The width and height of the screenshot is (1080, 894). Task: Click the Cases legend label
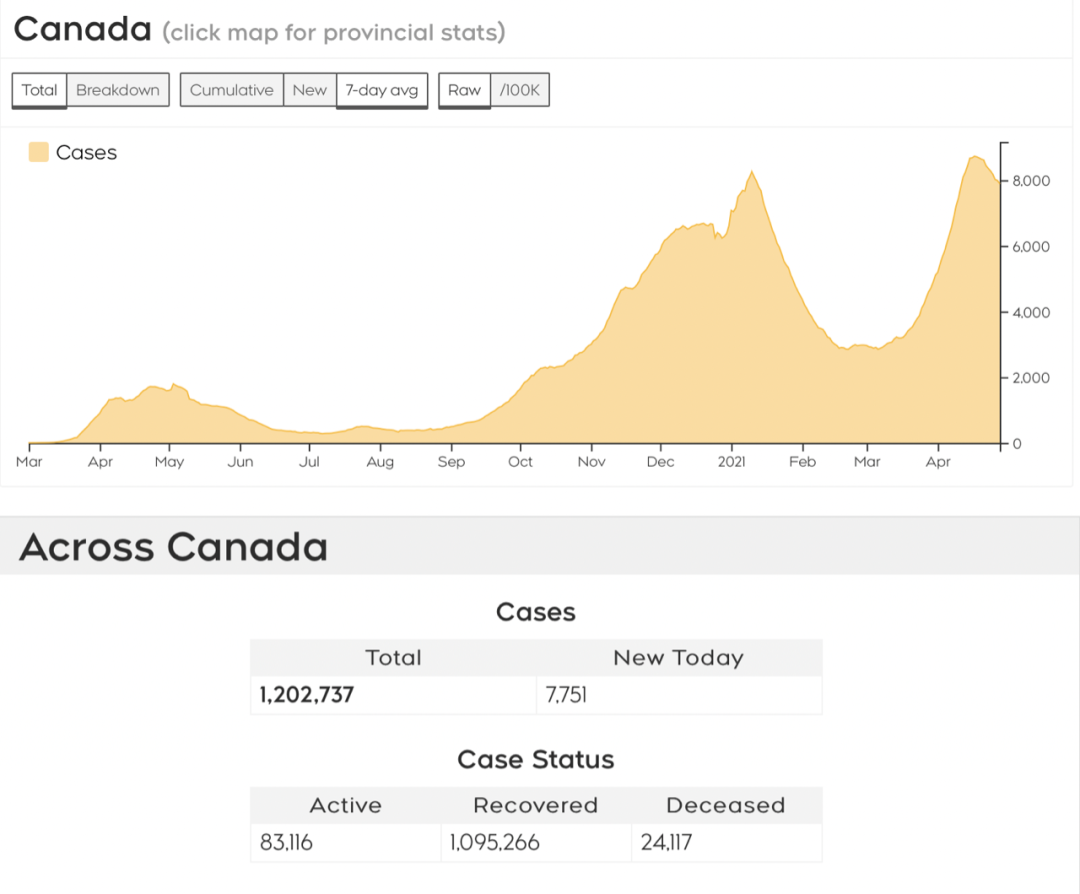(x=86, y=152)
